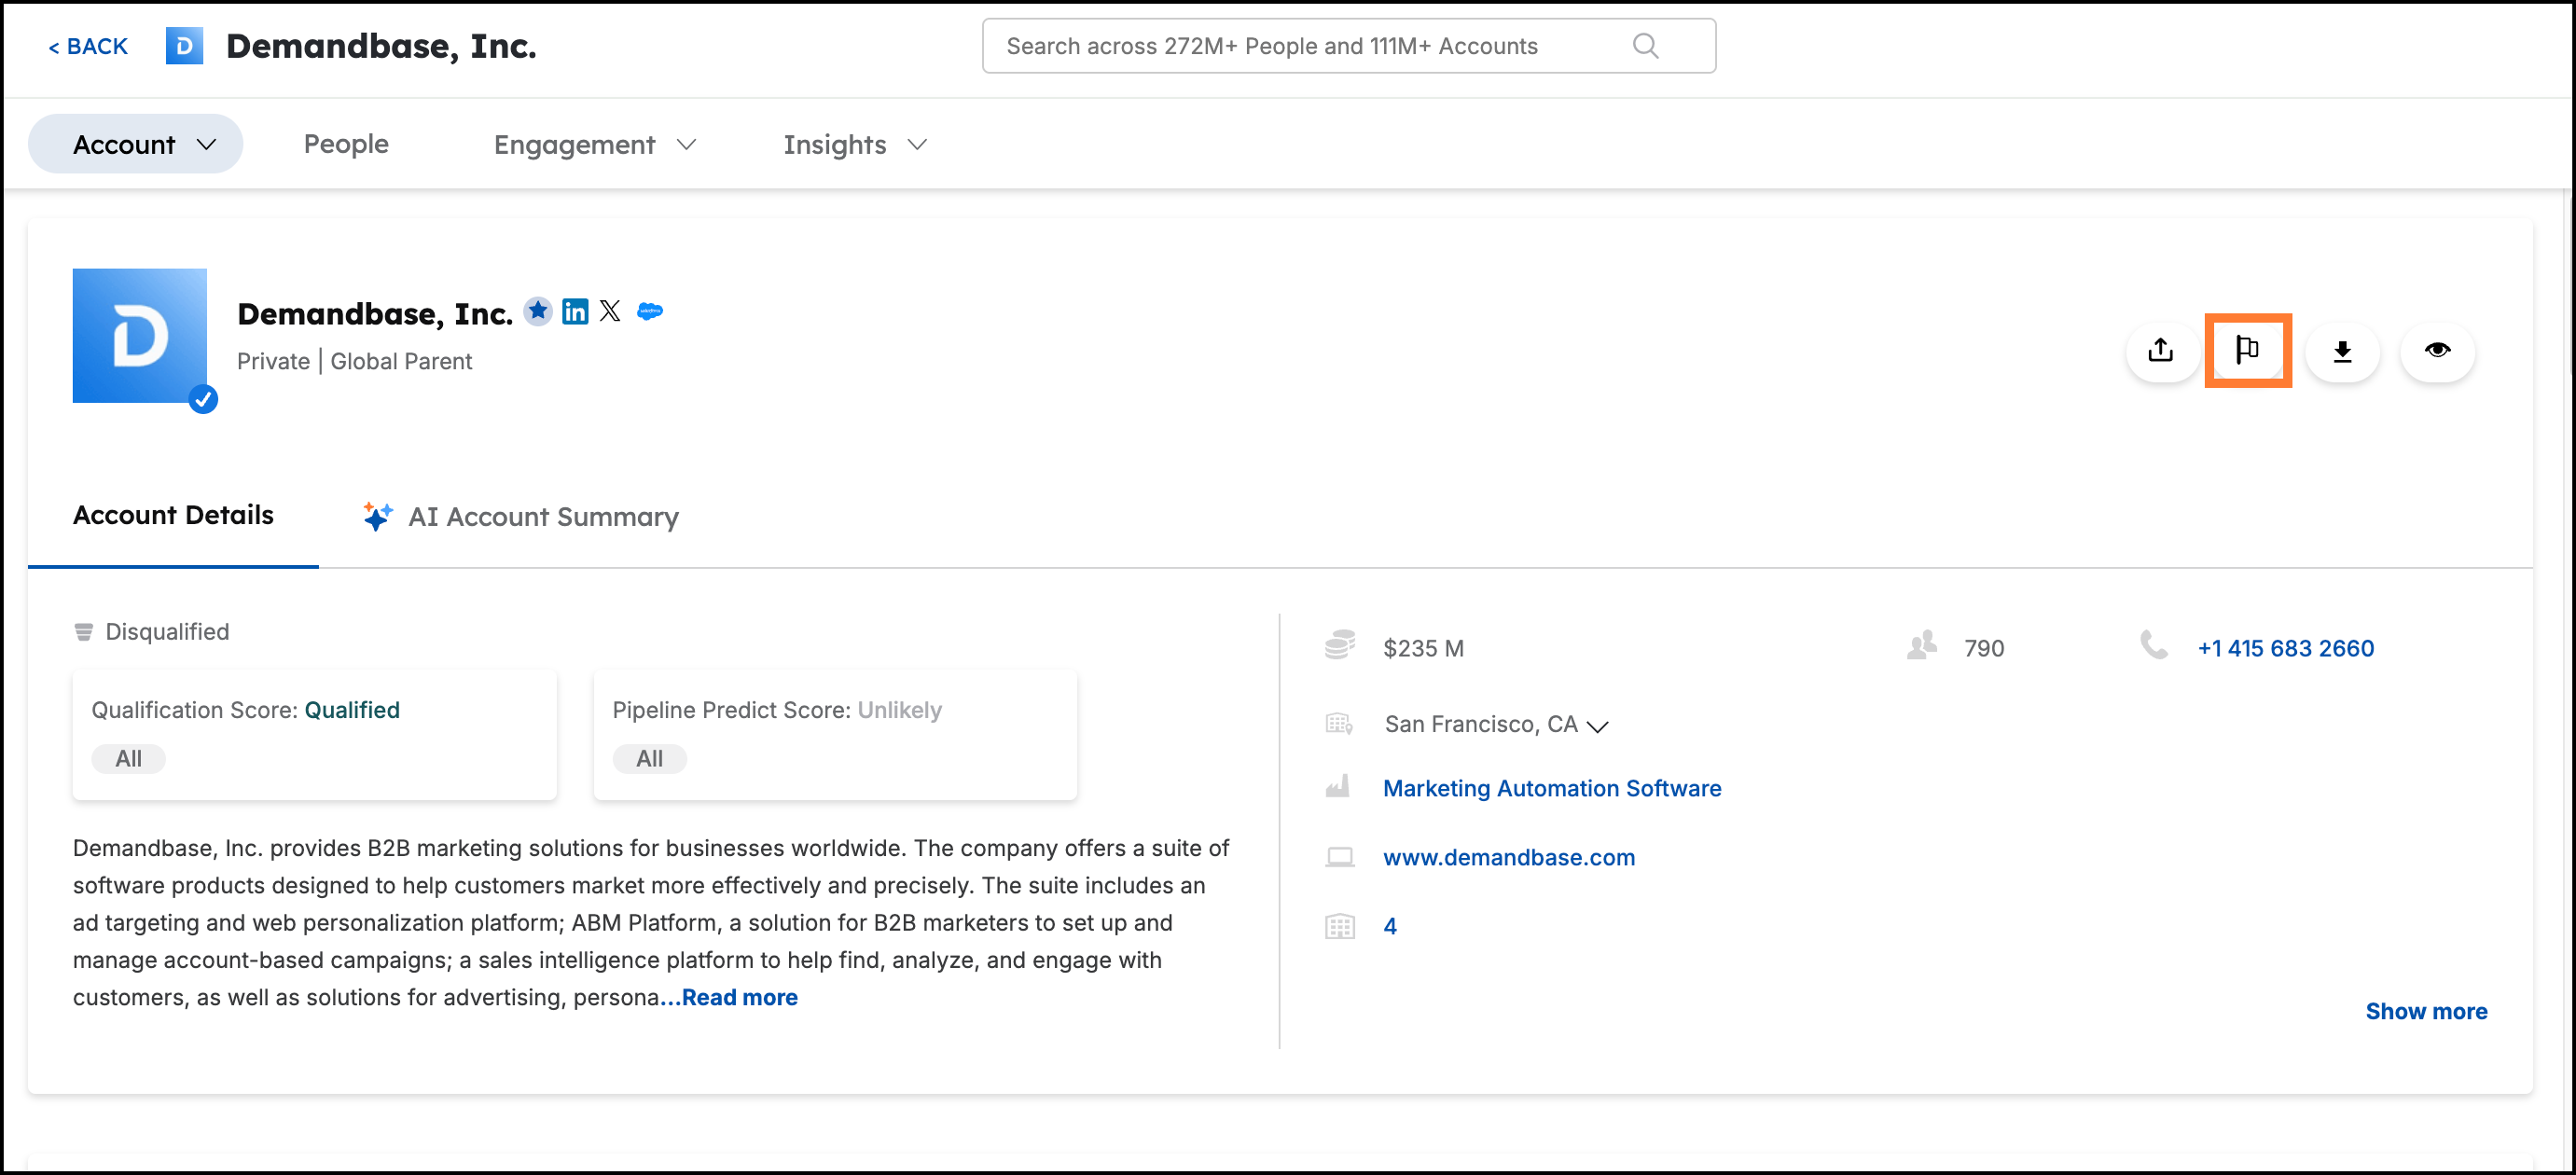Focus the People and Accounts search field
Viewport: 2576px width, 1175px height.
(x=1349, y=46)
